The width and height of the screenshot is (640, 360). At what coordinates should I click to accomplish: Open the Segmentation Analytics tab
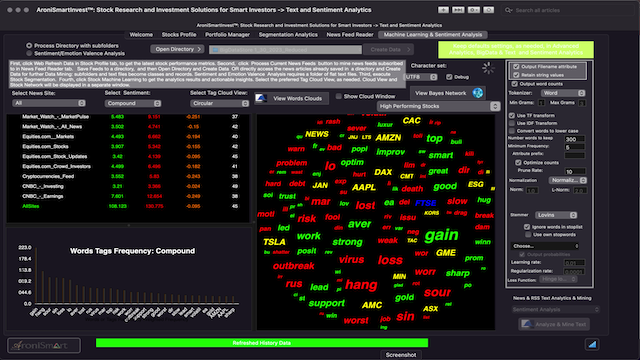pyautogui.click(x=288, y=35)
